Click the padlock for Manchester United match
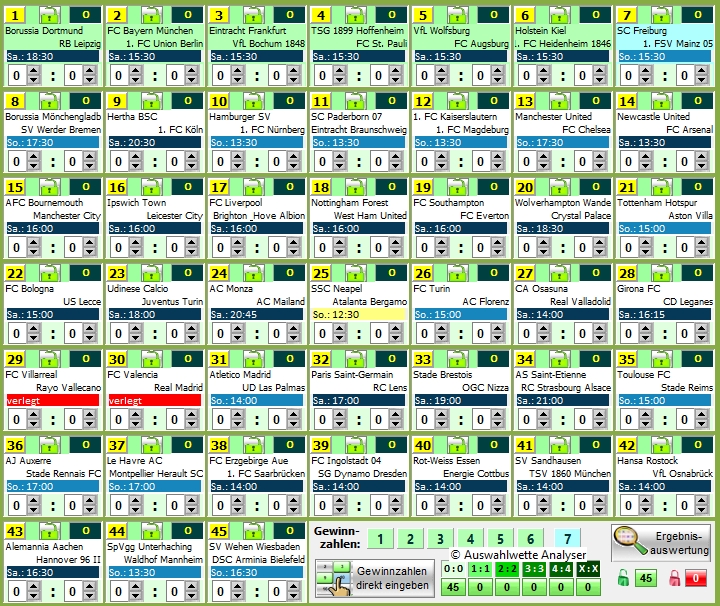 point(559,101)
